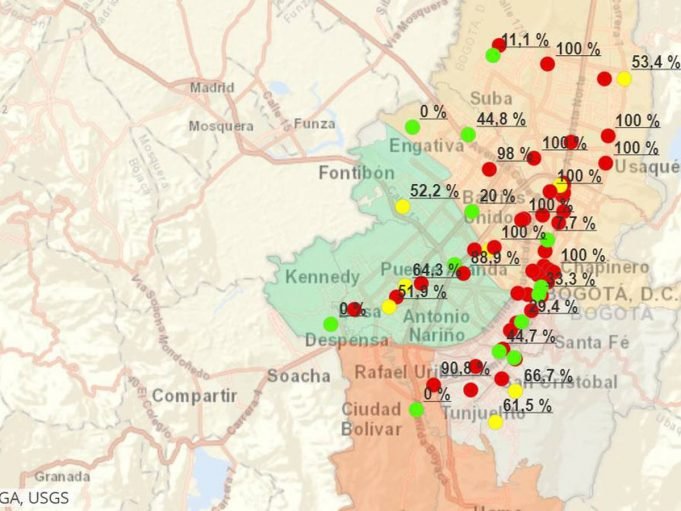Screen dimensions: 681x511
Task: Click the 61,5 % label near Tunjuelito
Action: tap(527, 405)
